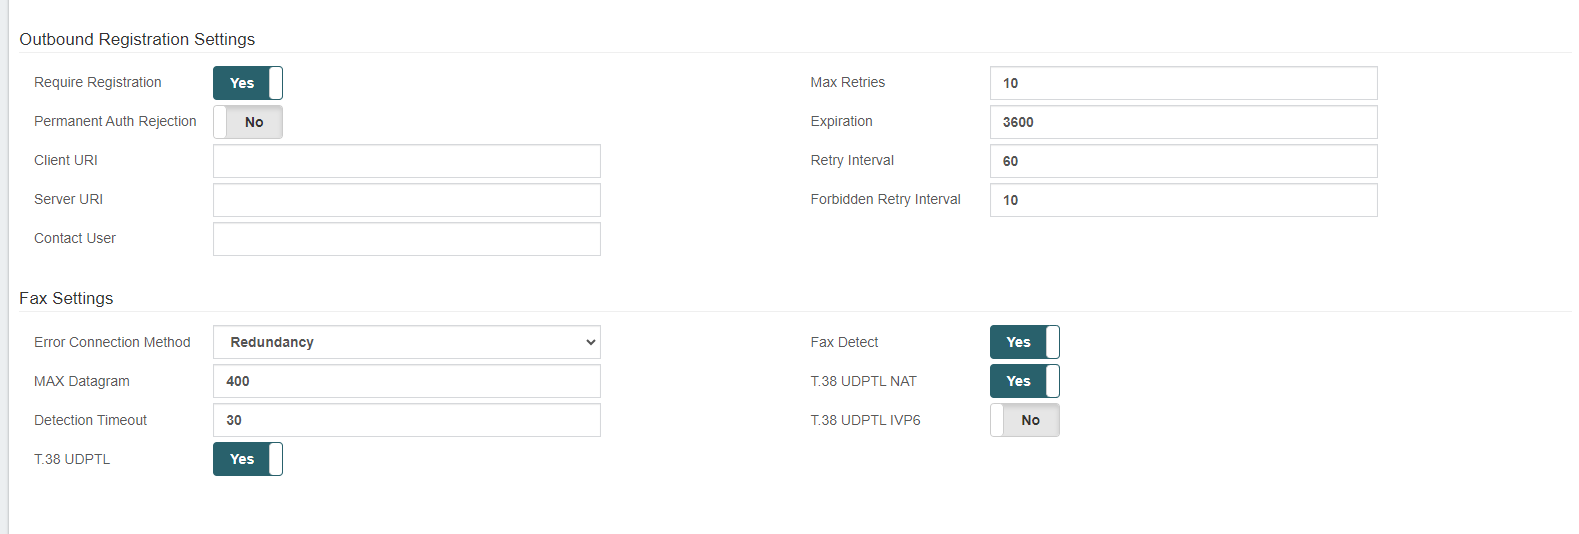Click the Max Retries field
This screenshot has width=1579, height=534.
click(1184, 83)
